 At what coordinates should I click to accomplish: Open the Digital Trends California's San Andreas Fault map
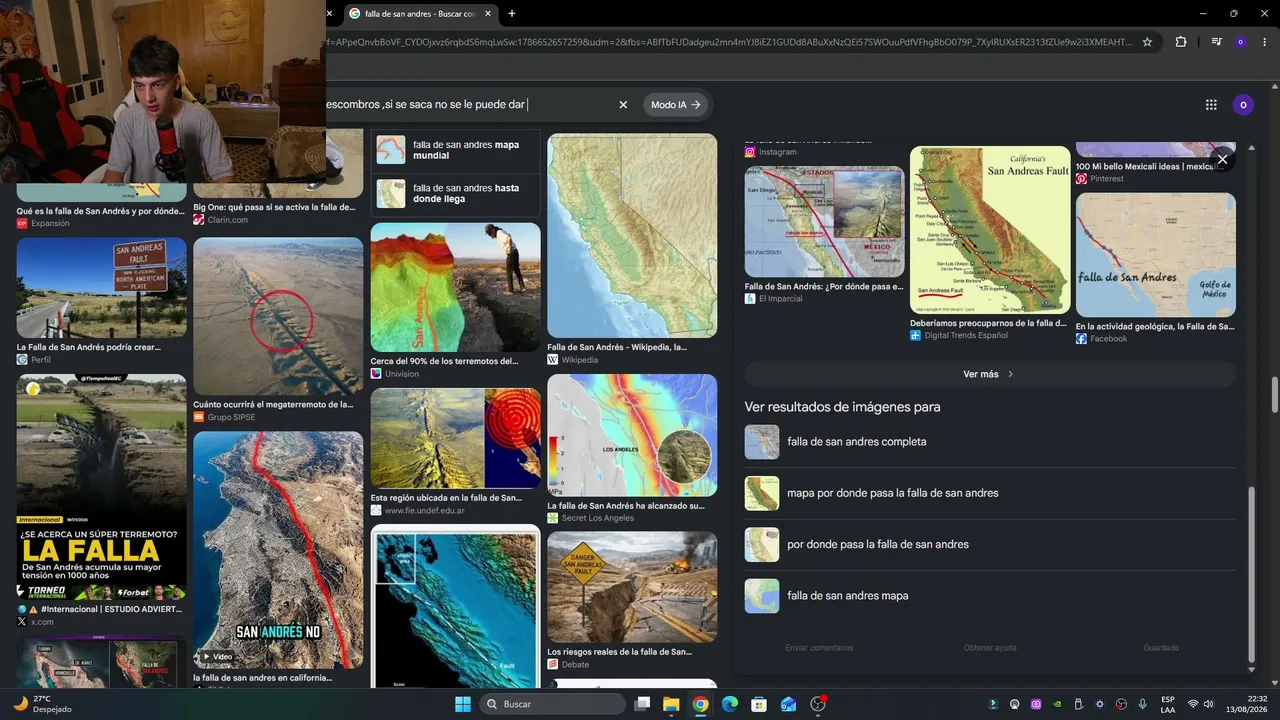[x=990, y=230]
